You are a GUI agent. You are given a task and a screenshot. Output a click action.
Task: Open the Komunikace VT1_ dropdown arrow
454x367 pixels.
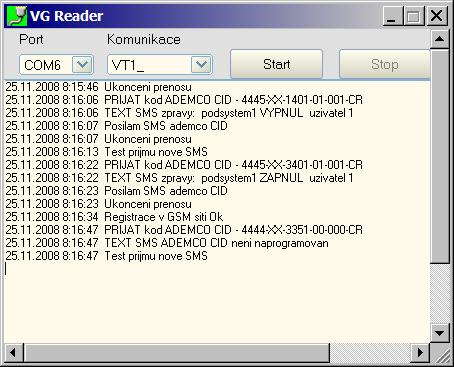201,64
